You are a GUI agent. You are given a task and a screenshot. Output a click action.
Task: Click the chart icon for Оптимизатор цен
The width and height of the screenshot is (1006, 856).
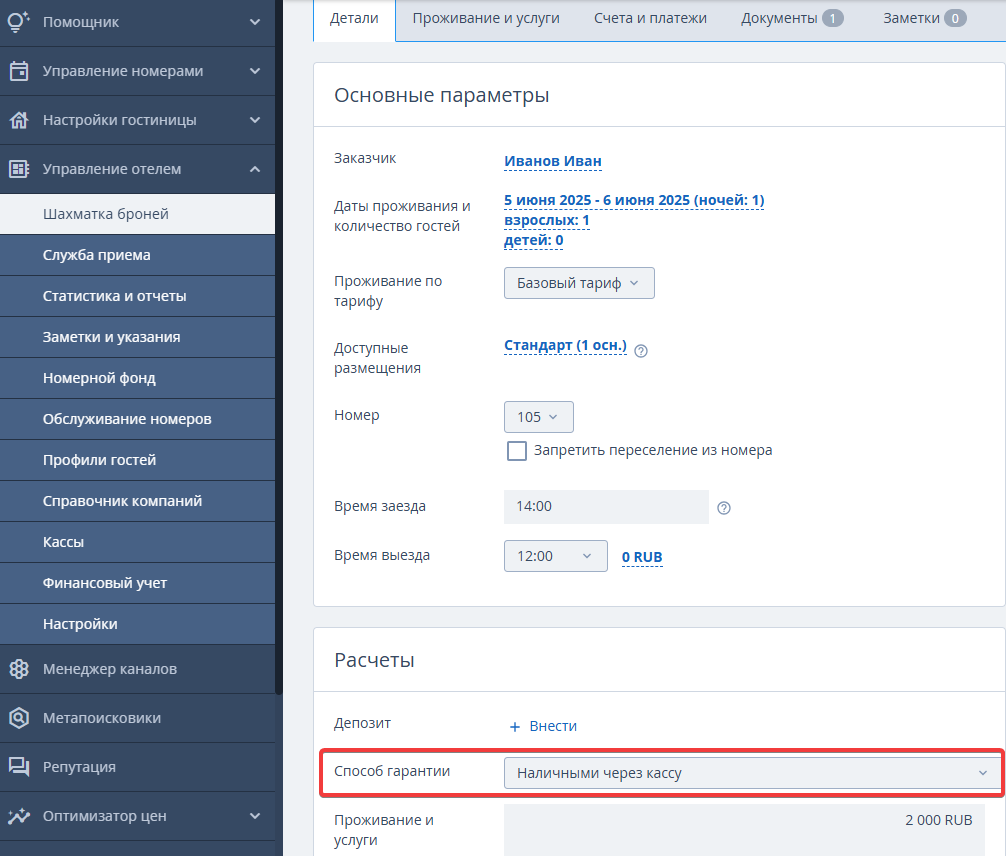tap(19, 816)
